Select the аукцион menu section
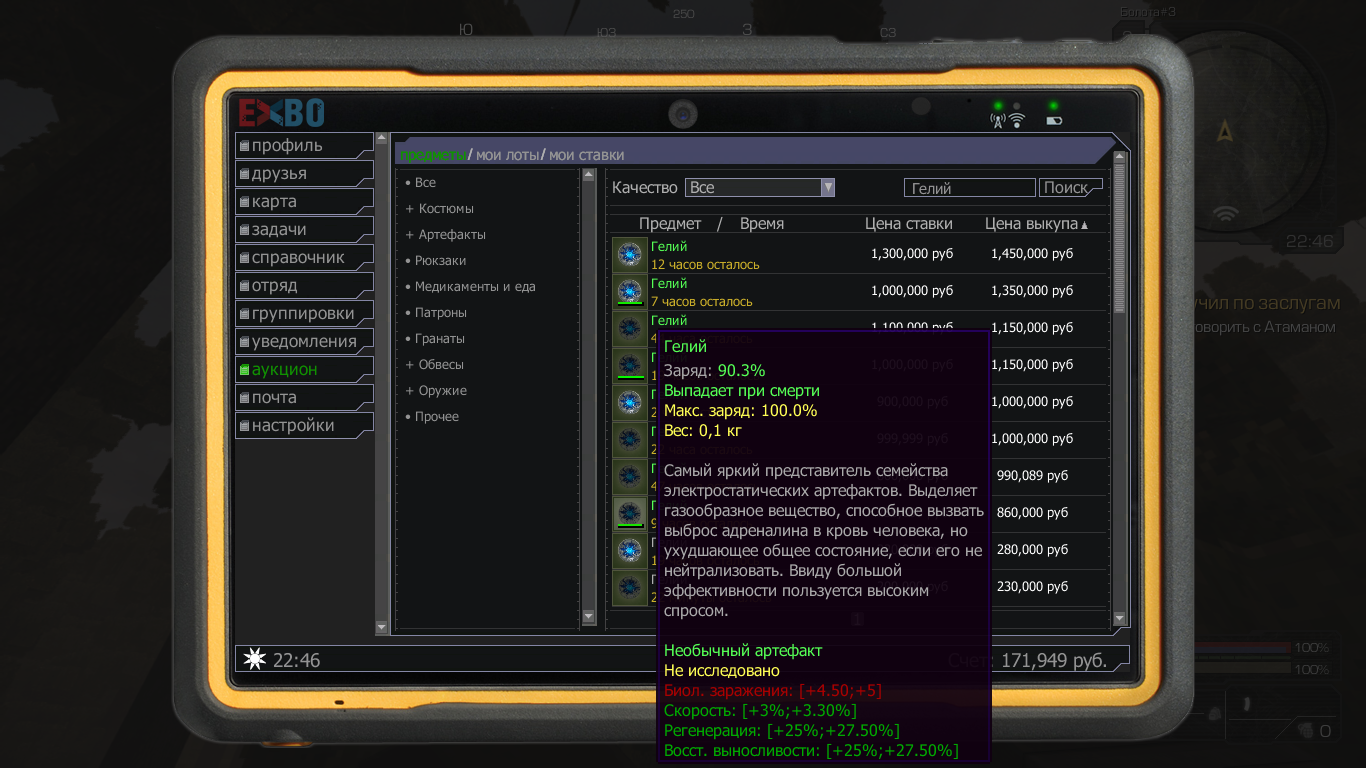 pyautogui.click(x=304, y=369)
